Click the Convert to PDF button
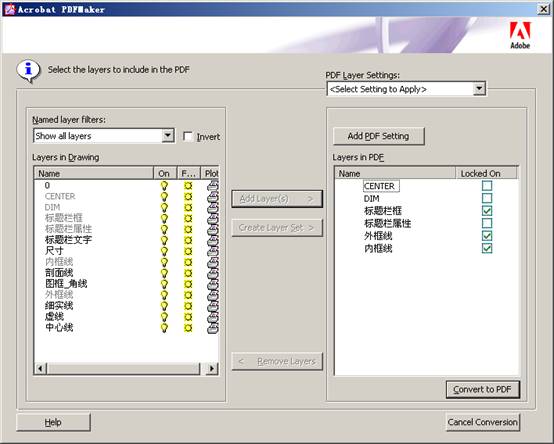This screenshot has height=444, width=554. (x=483, y=389)
